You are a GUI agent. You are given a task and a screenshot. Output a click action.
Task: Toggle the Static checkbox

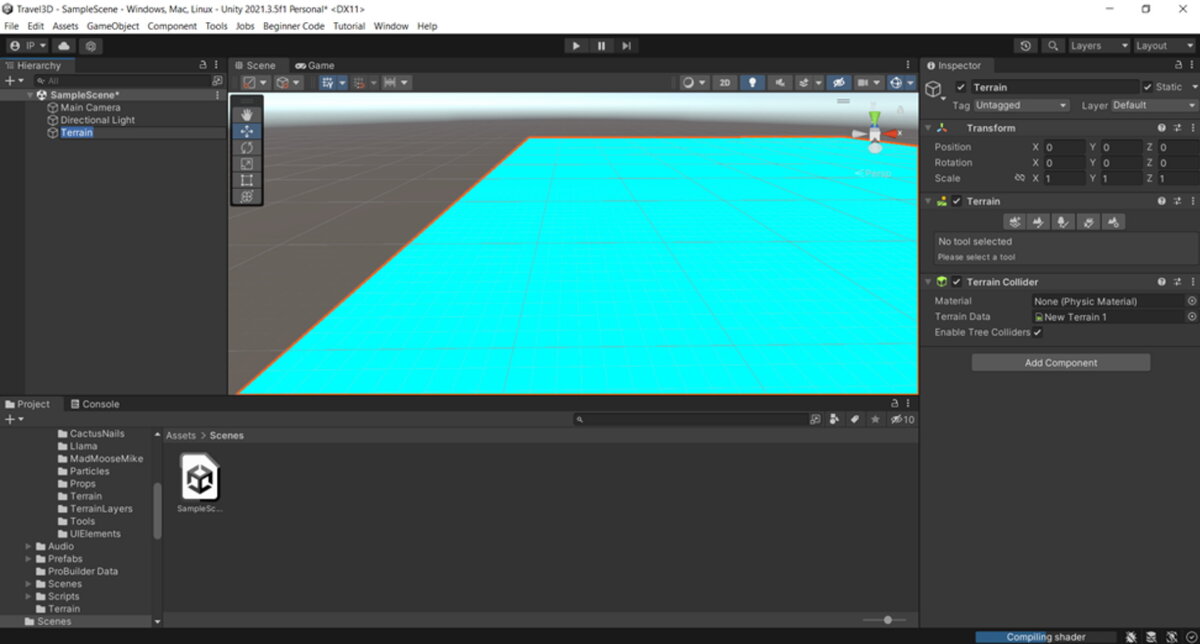coord(1148,87)
